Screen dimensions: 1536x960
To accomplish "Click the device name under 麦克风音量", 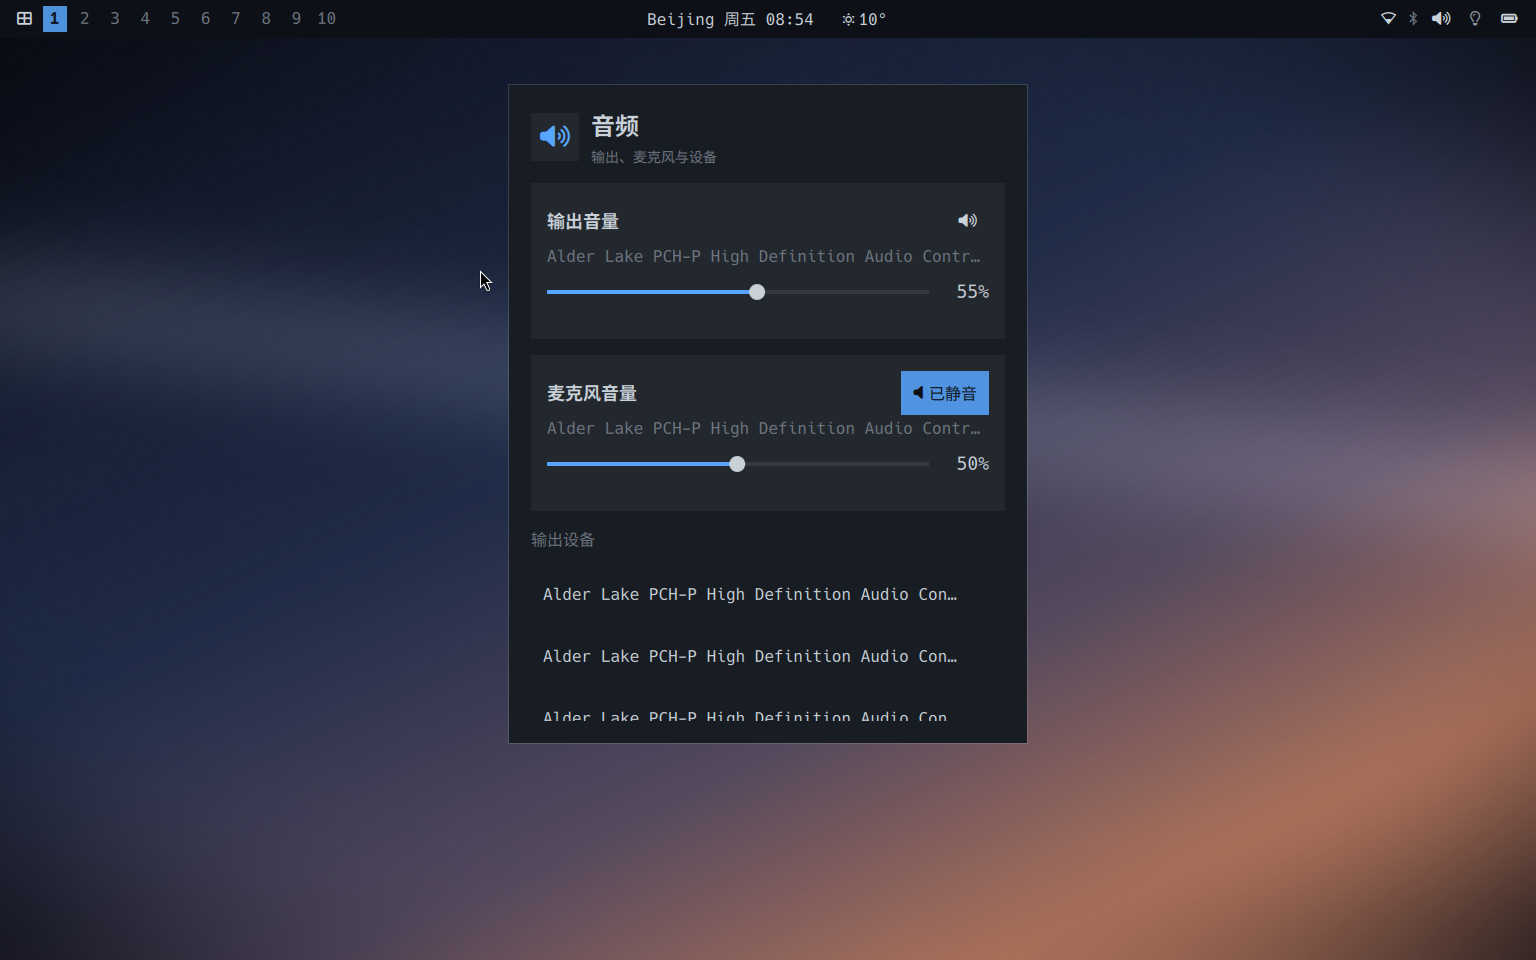I will click(763, 428).
